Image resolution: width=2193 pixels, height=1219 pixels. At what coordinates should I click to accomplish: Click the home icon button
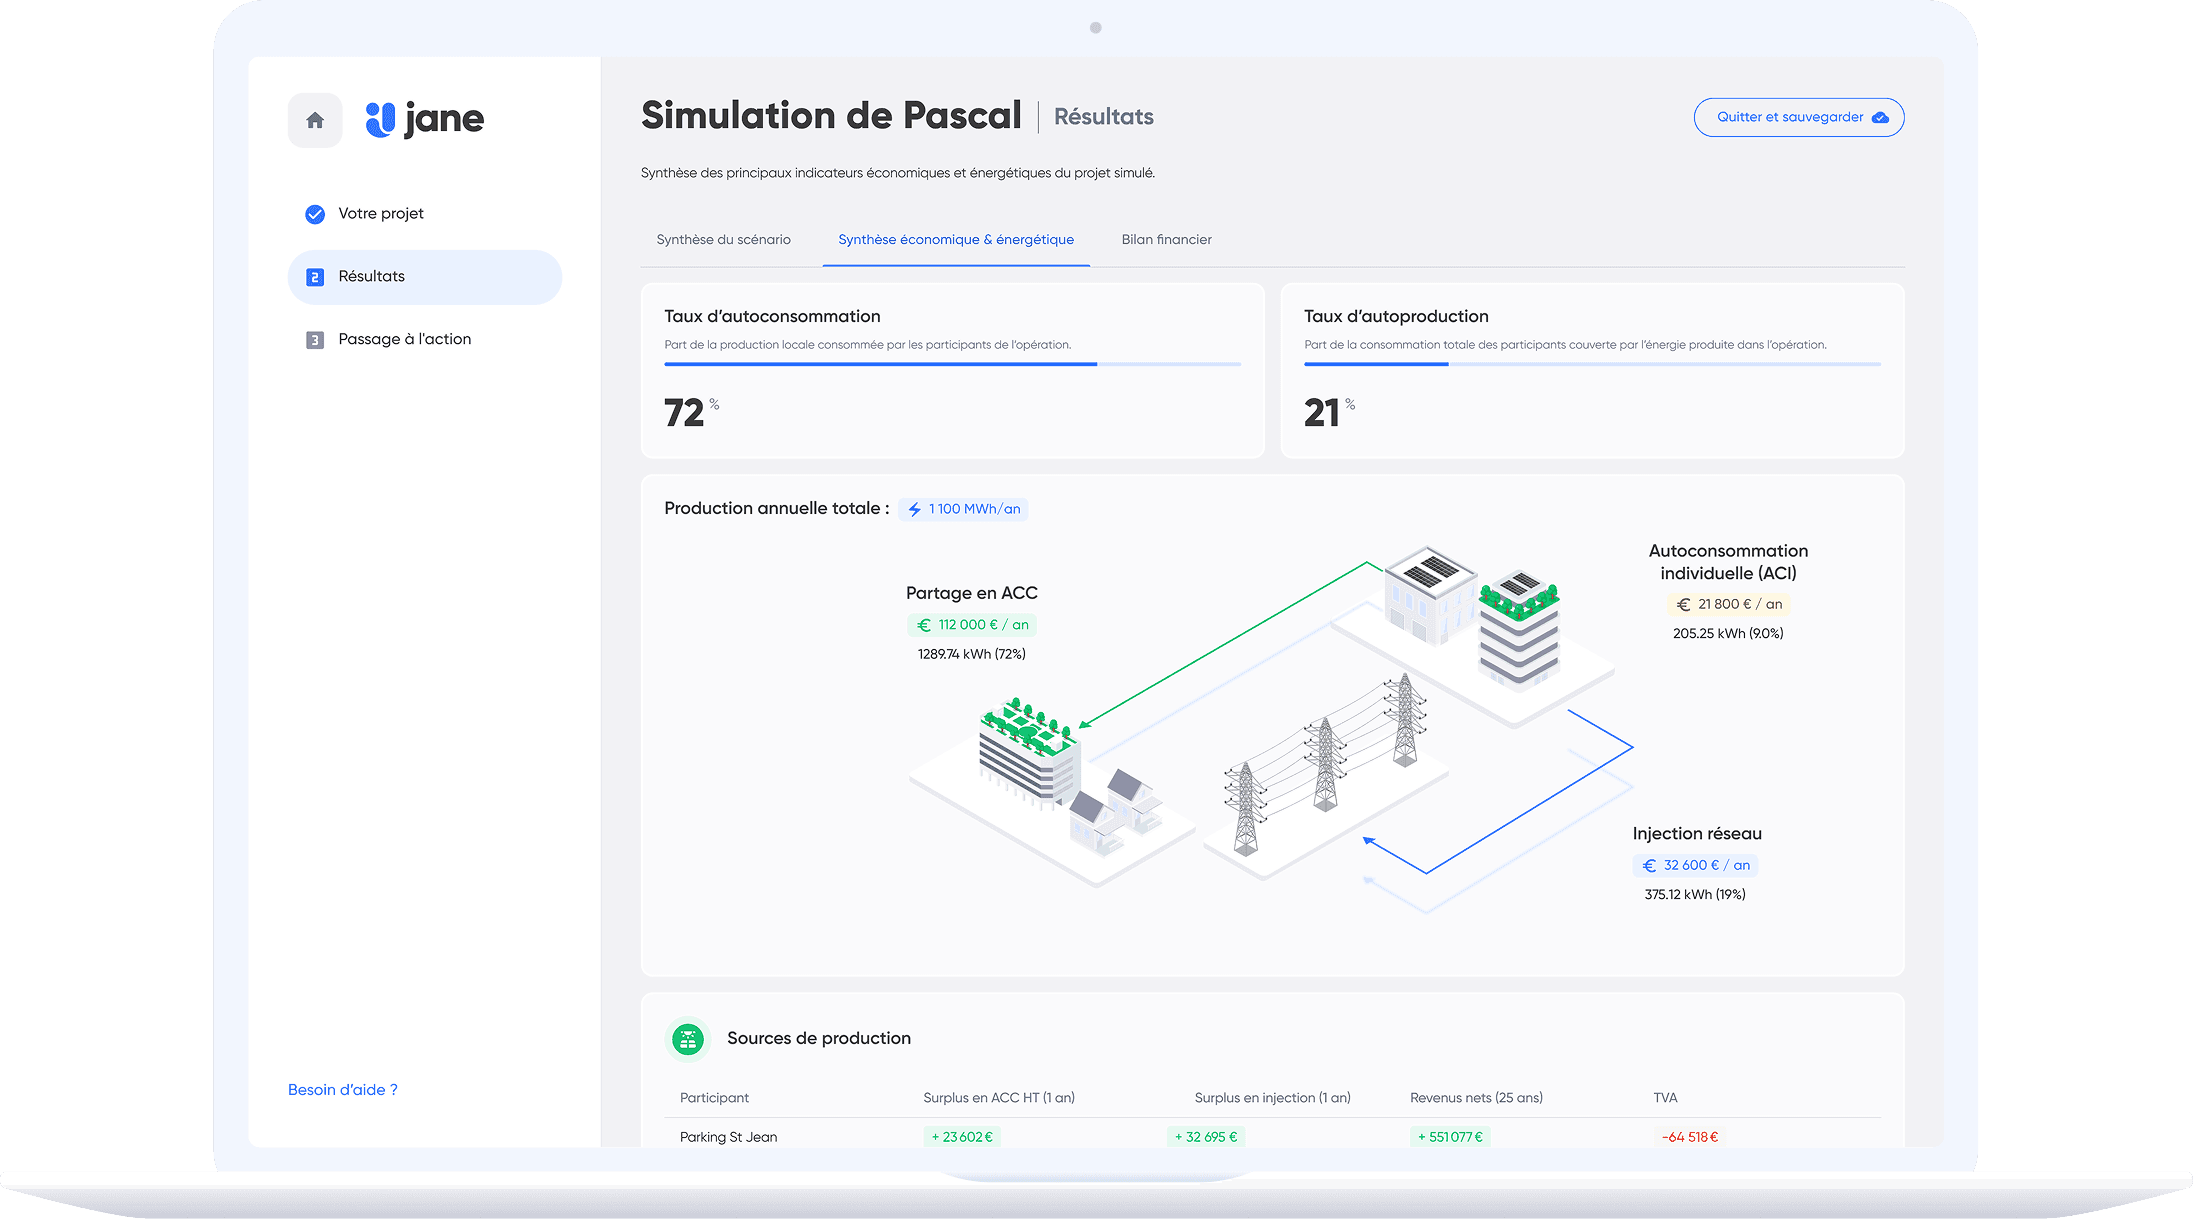pyautogui.click(x=315, y=120)
